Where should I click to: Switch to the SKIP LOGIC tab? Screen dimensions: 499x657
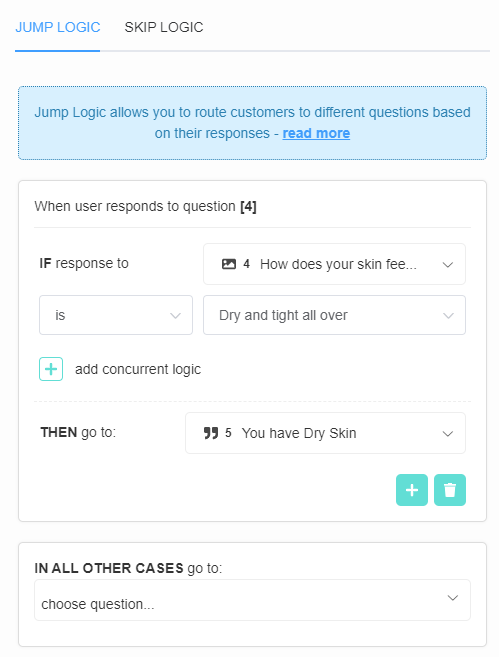(x=163, y=27)
